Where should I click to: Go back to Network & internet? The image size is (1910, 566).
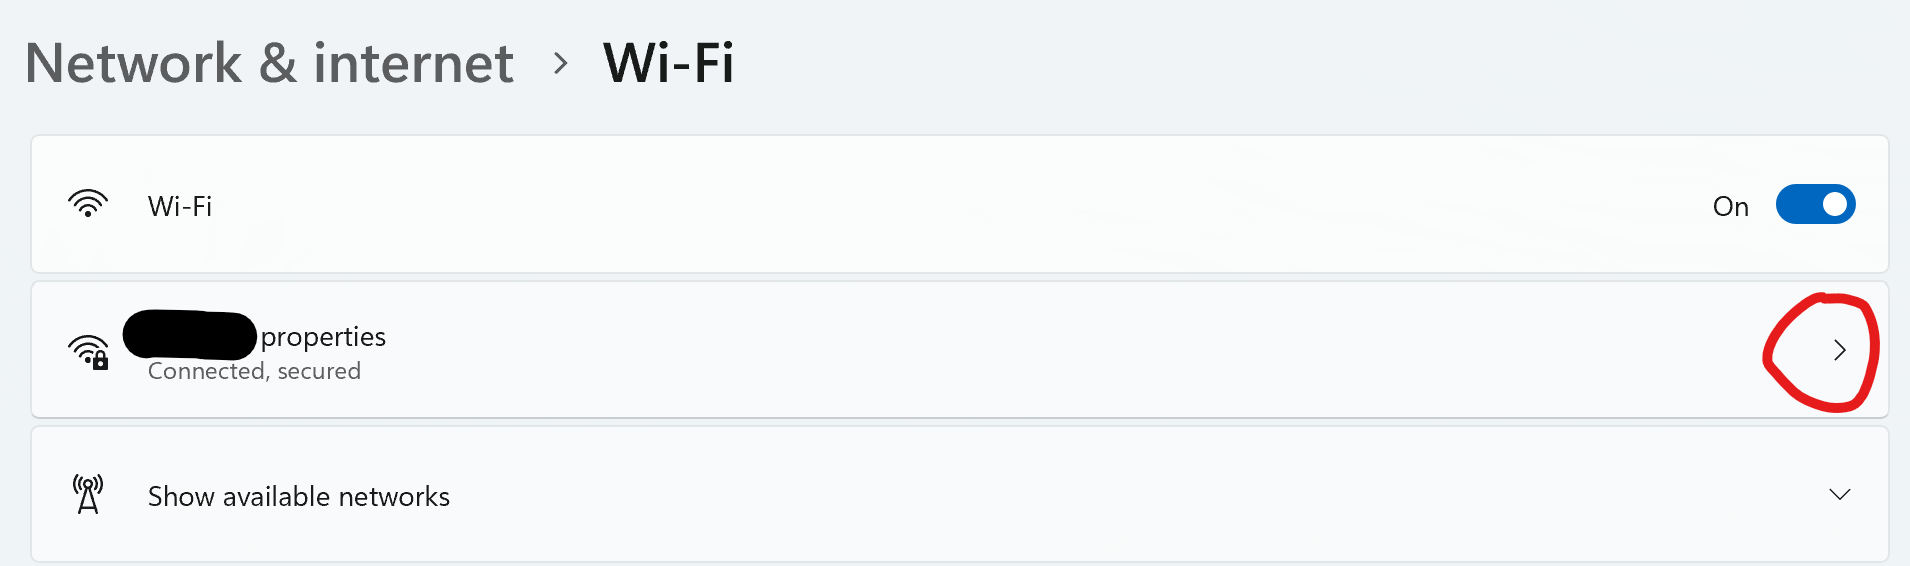point(269,64)
